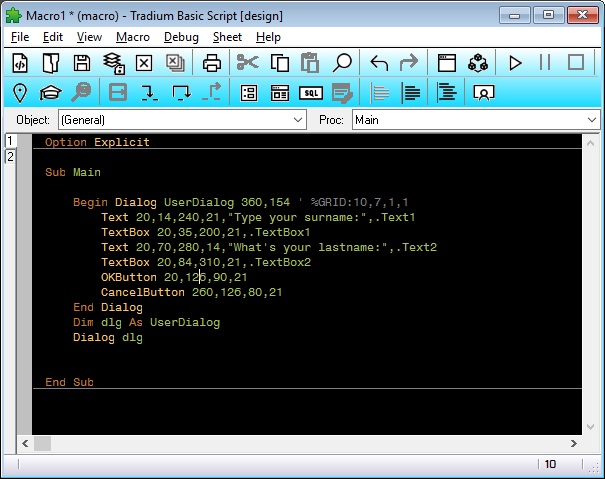Click the SQL icon in toolbar
Screen dimensions: 605x479
click(312, 93)
